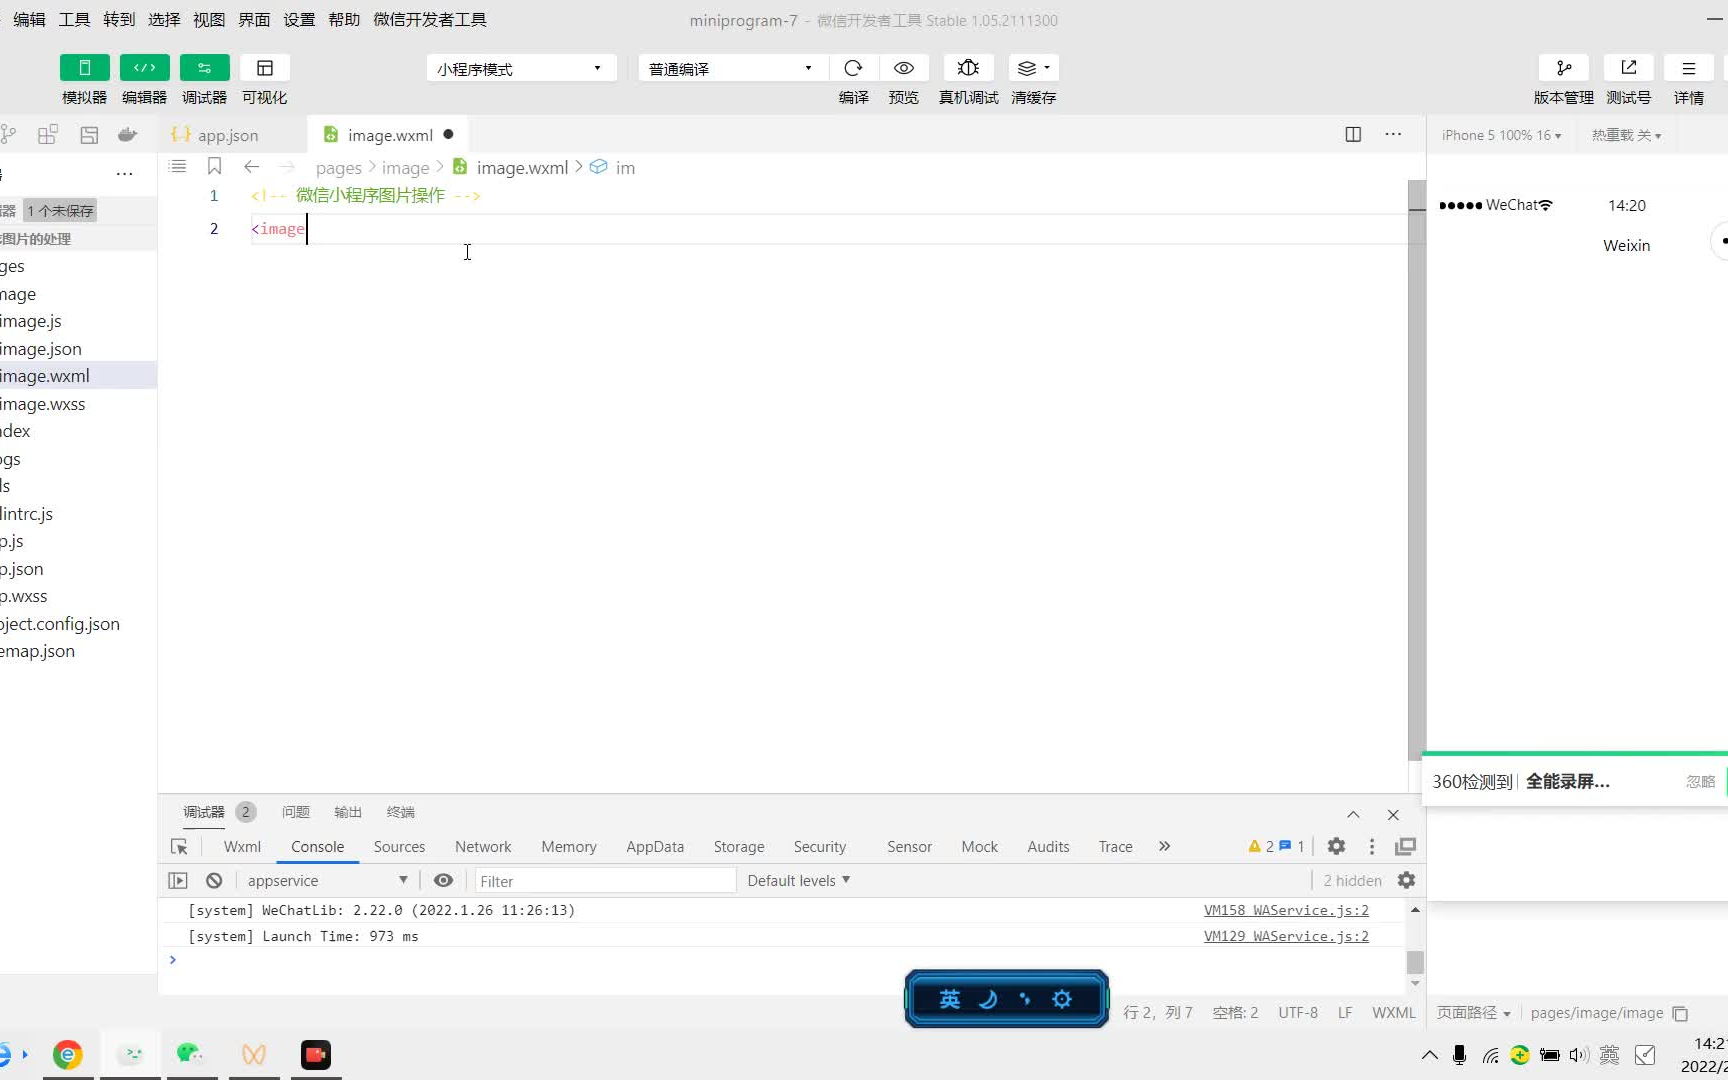Open the mini program mode dropdown
1728x1080 pixels.
point(521,68)
